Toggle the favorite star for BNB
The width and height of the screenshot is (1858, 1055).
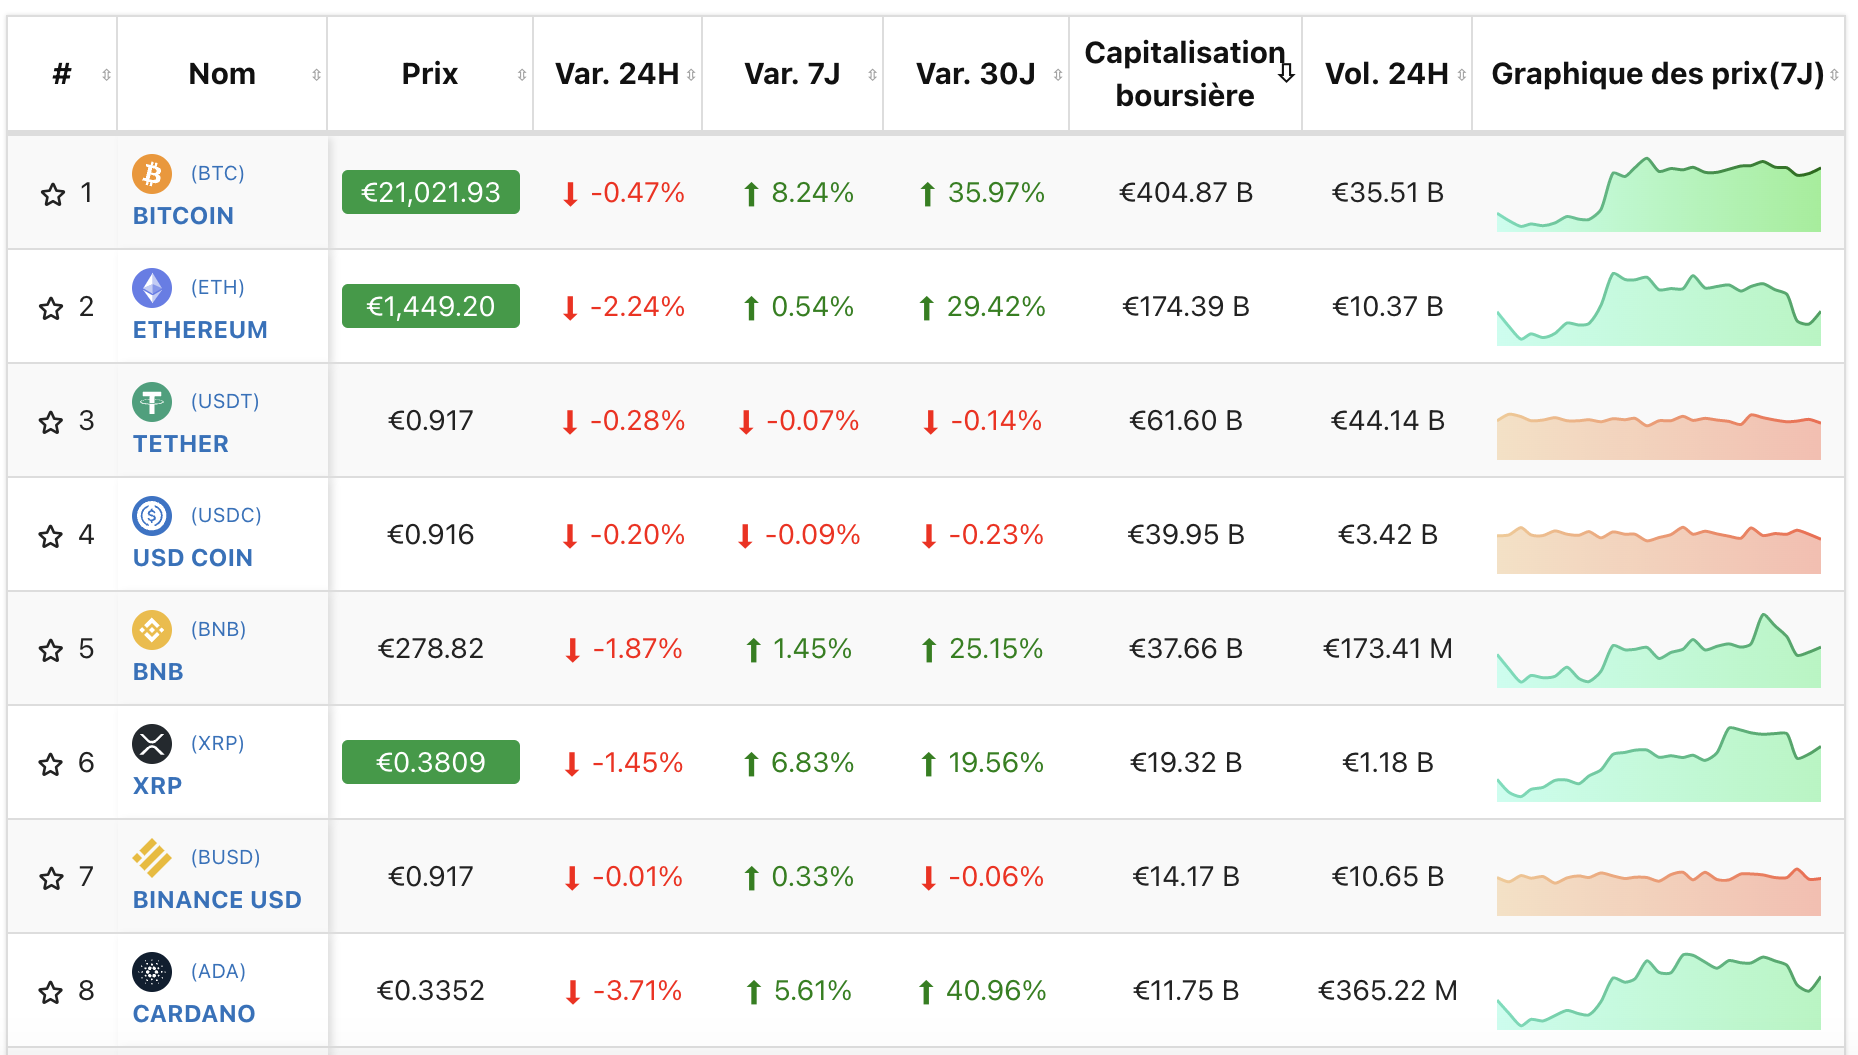(x=49, y=651)
